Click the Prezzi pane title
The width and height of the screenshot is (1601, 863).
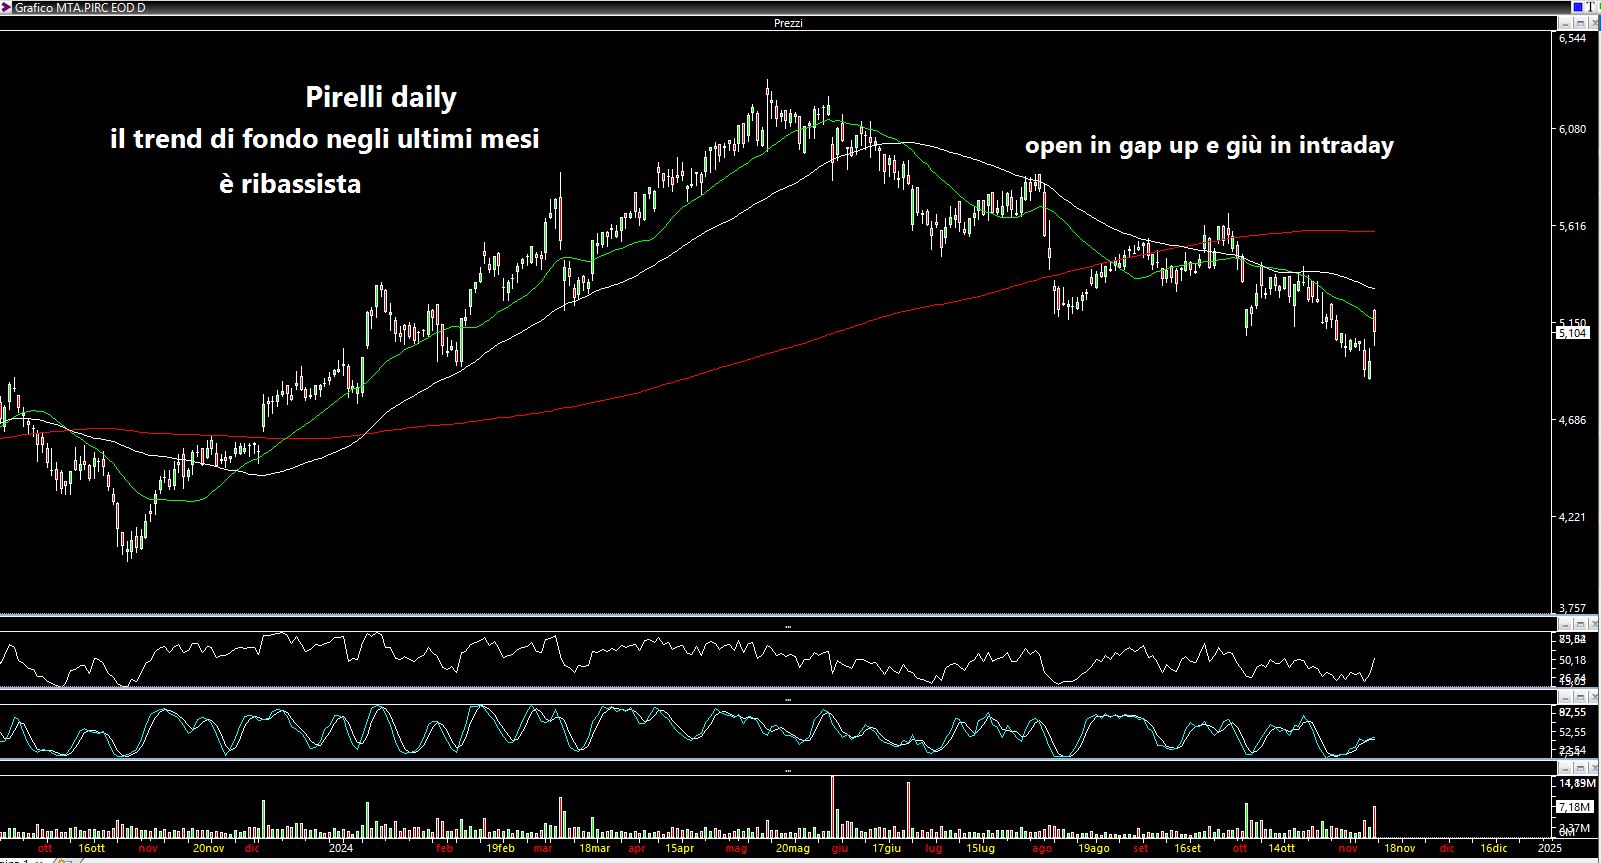(x=788, y=23)
